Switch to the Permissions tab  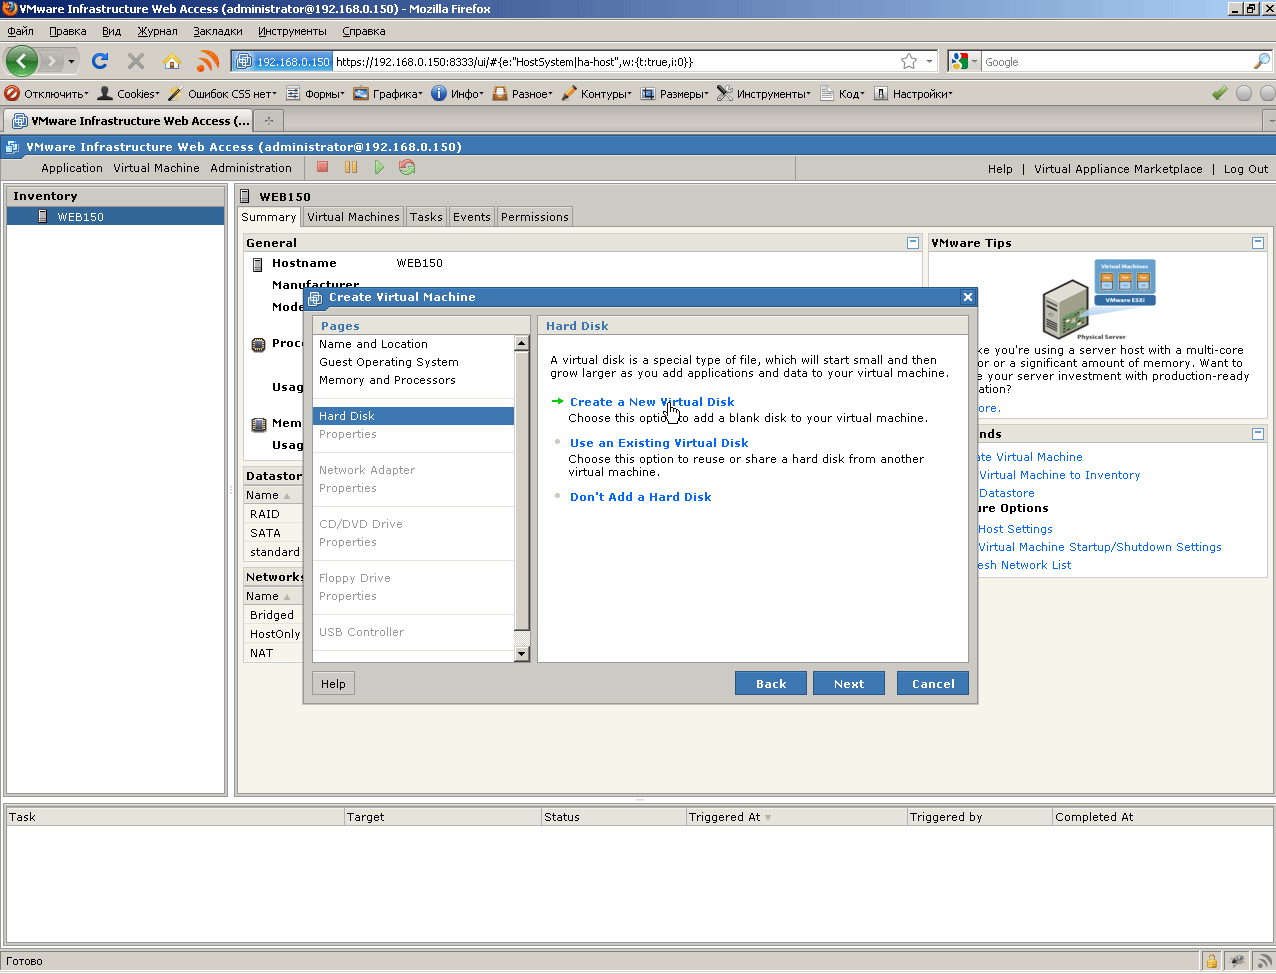(535, 216)
